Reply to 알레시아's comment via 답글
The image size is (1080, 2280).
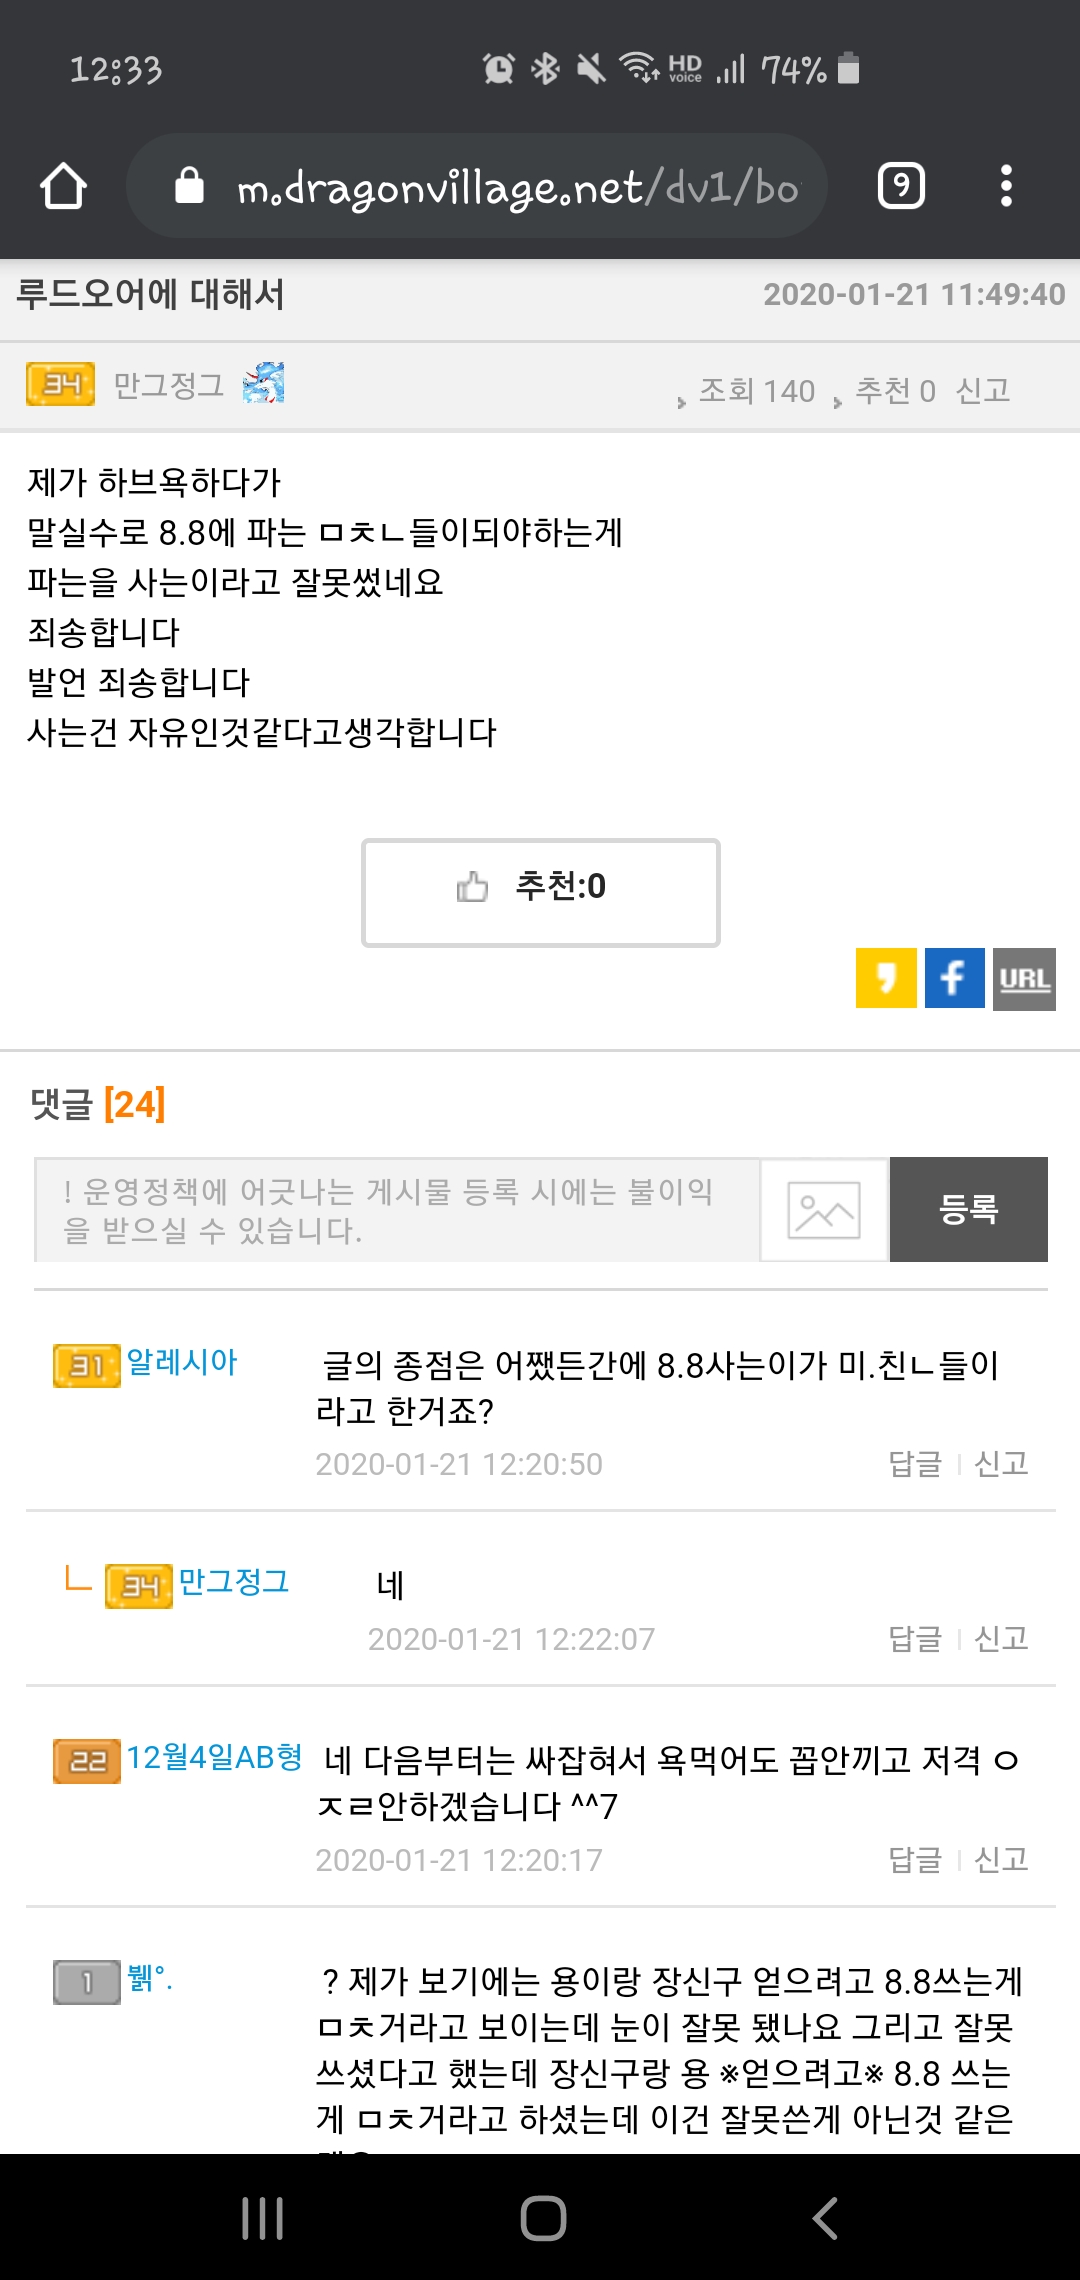coord(915,1464)
